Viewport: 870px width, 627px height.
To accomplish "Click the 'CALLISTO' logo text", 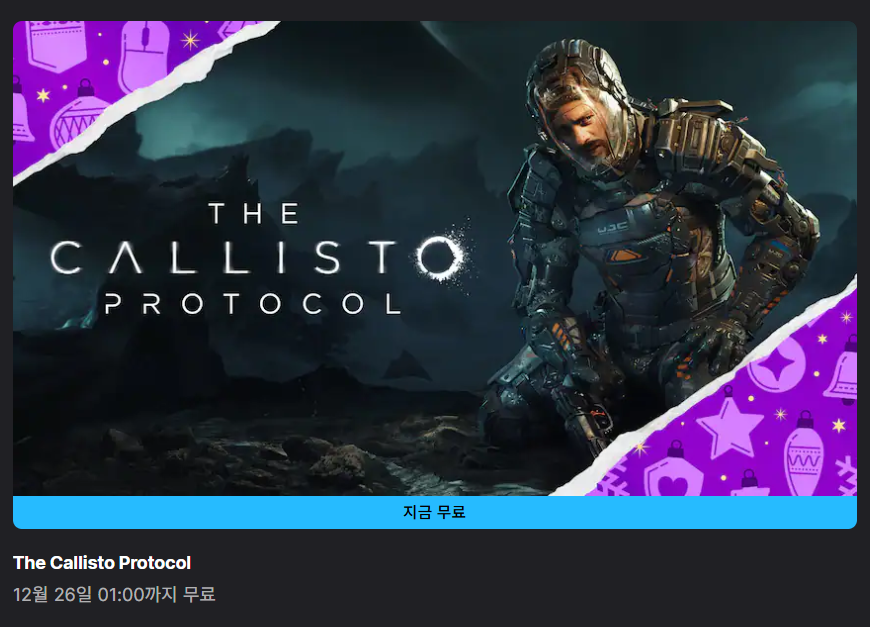I will click(x=257, y=256).
